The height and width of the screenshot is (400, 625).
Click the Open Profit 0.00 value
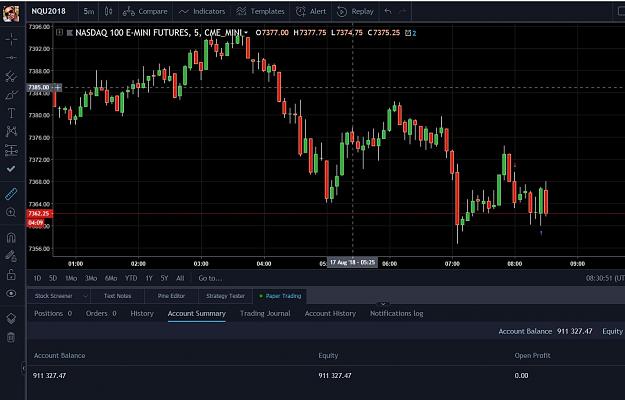point(521,375)
